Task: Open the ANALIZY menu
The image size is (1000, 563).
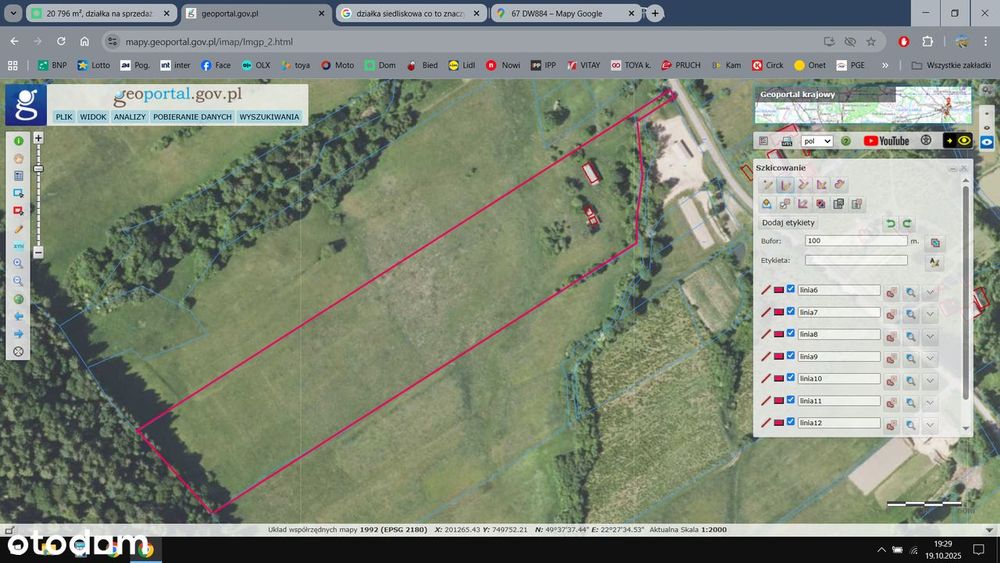Action: tap(129, 117)
